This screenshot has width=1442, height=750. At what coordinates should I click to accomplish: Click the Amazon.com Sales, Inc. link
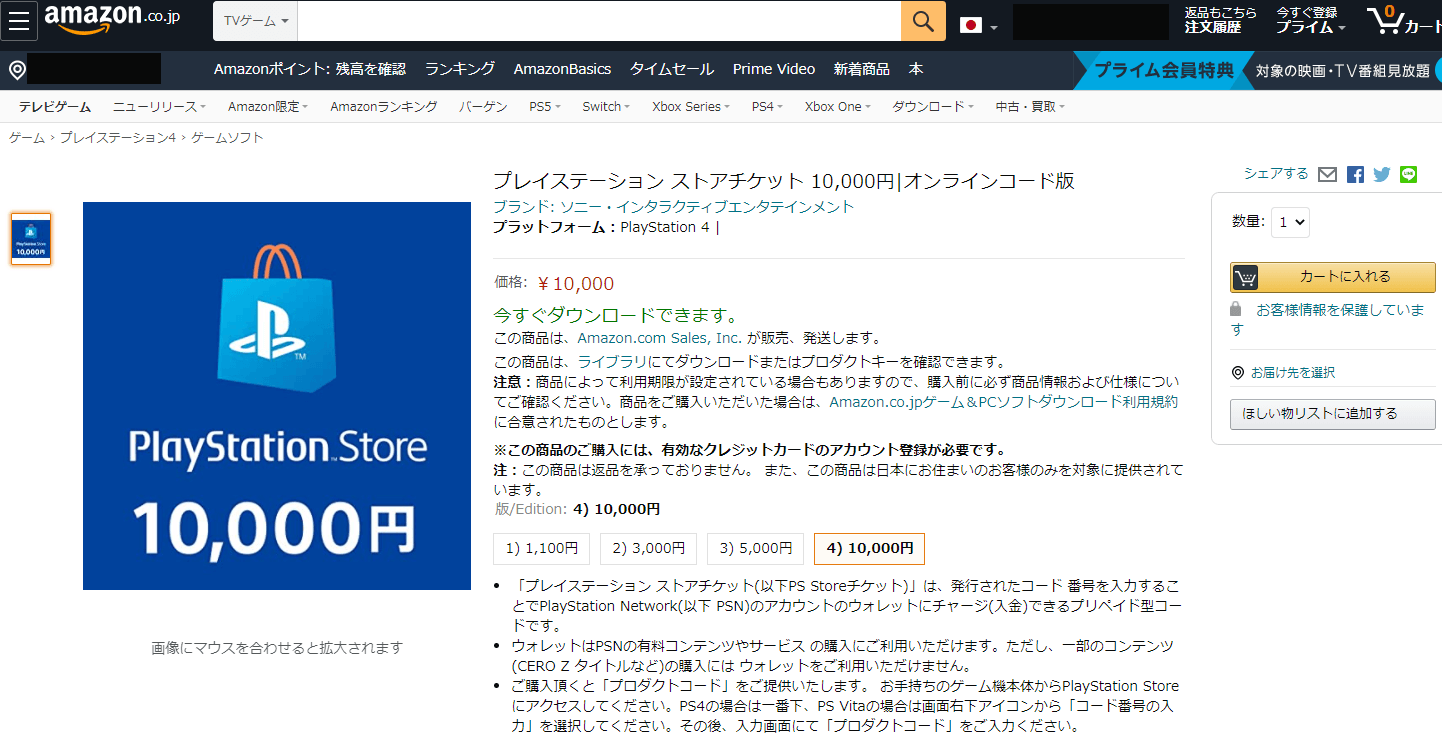[660, 338]
